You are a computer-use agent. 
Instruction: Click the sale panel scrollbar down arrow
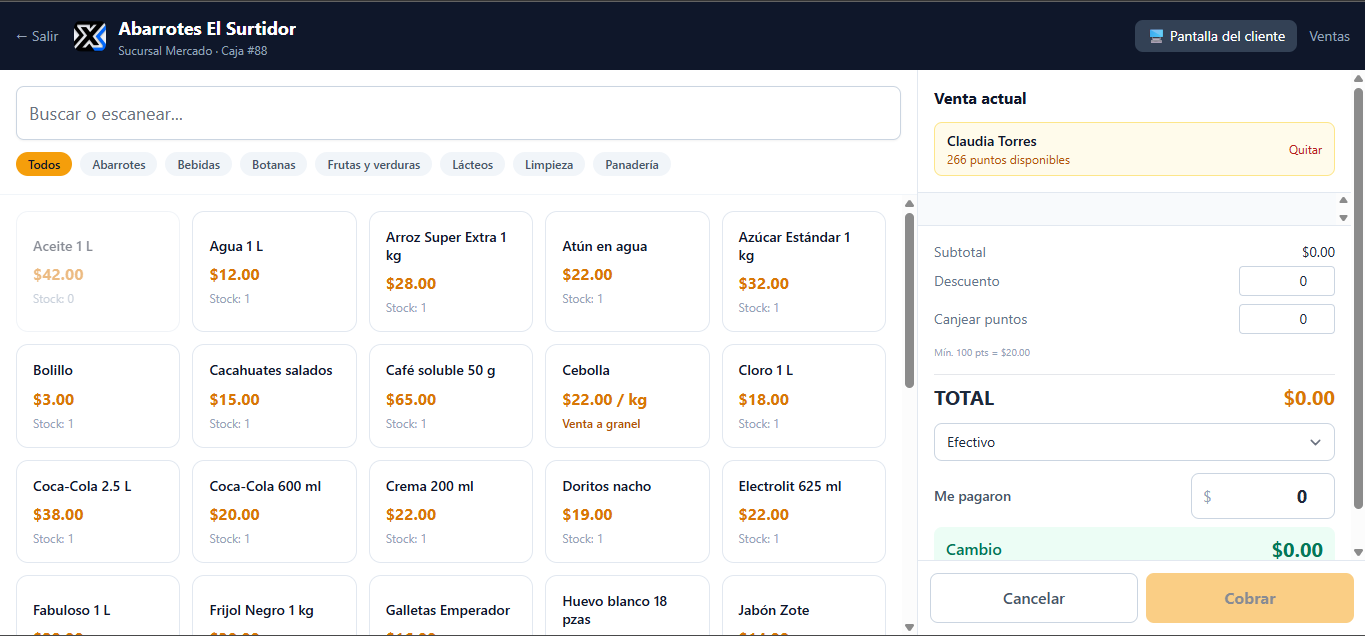pos(1358,552)
